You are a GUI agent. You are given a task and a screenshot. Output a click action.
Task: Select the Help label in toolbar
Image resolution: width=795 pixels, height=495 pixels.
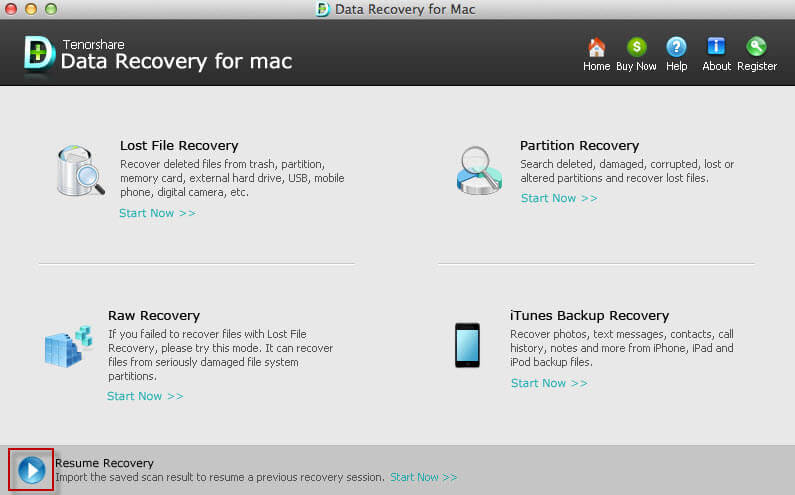676,66
